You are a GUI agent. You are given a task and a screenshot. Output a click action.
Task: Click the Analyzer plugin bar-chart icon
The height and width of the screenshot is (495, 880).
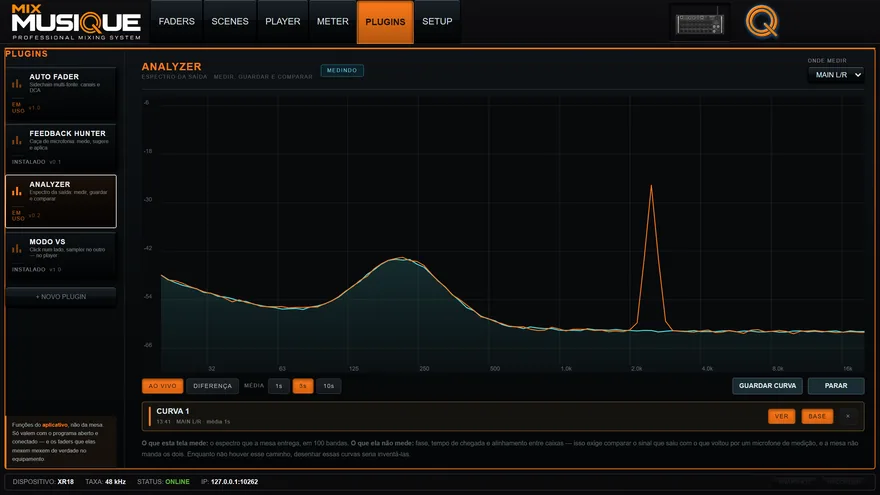pyautogui.click(x=17, y=191)
